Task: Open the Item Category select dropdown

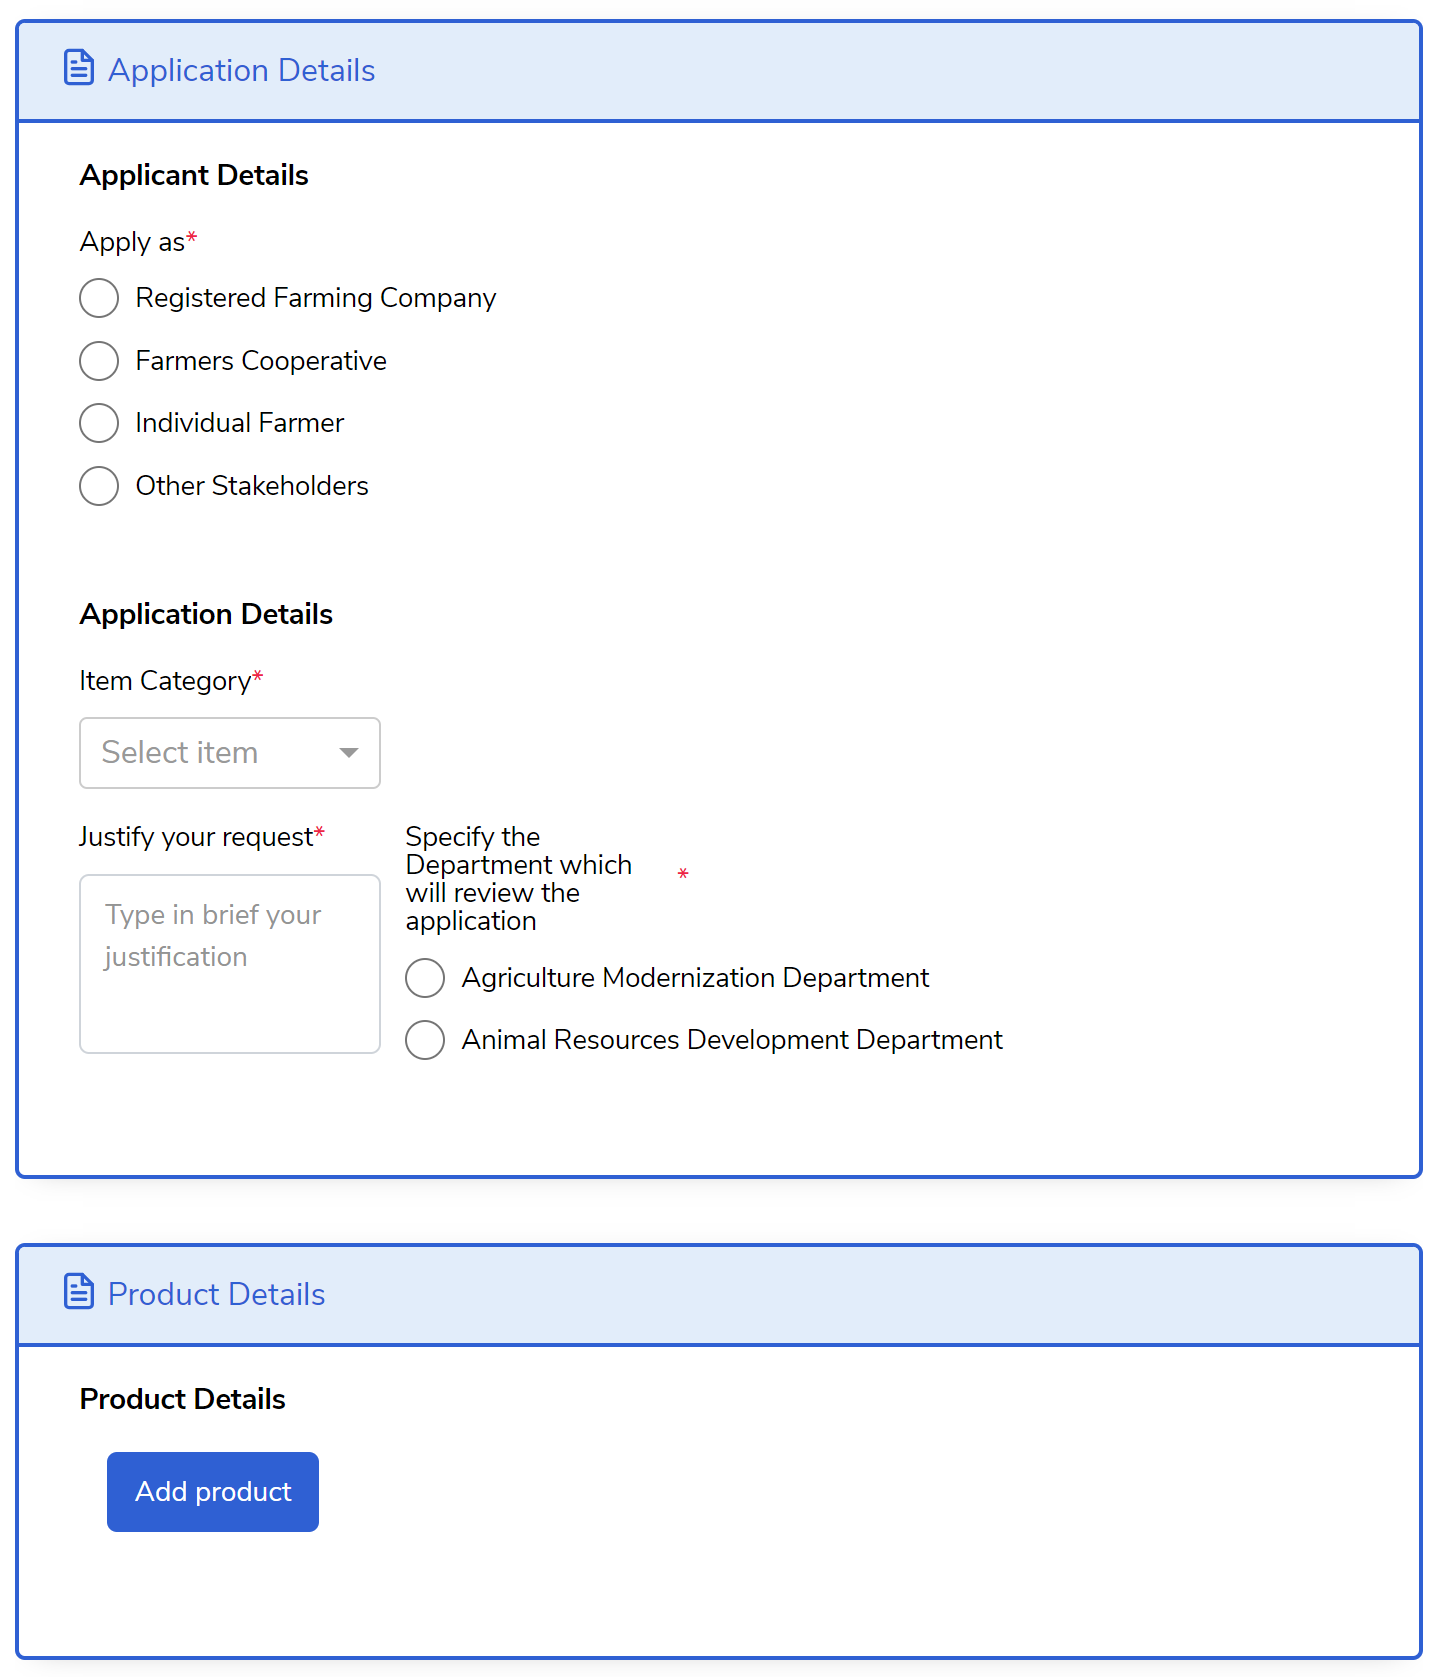Action: click(230, 753)
